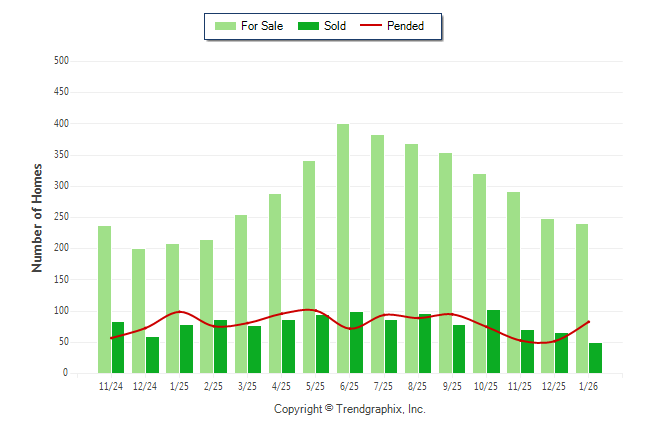Select the Sold bar for 12/24
The height and width of the screenshot is (434, 646).
point(152,354)
